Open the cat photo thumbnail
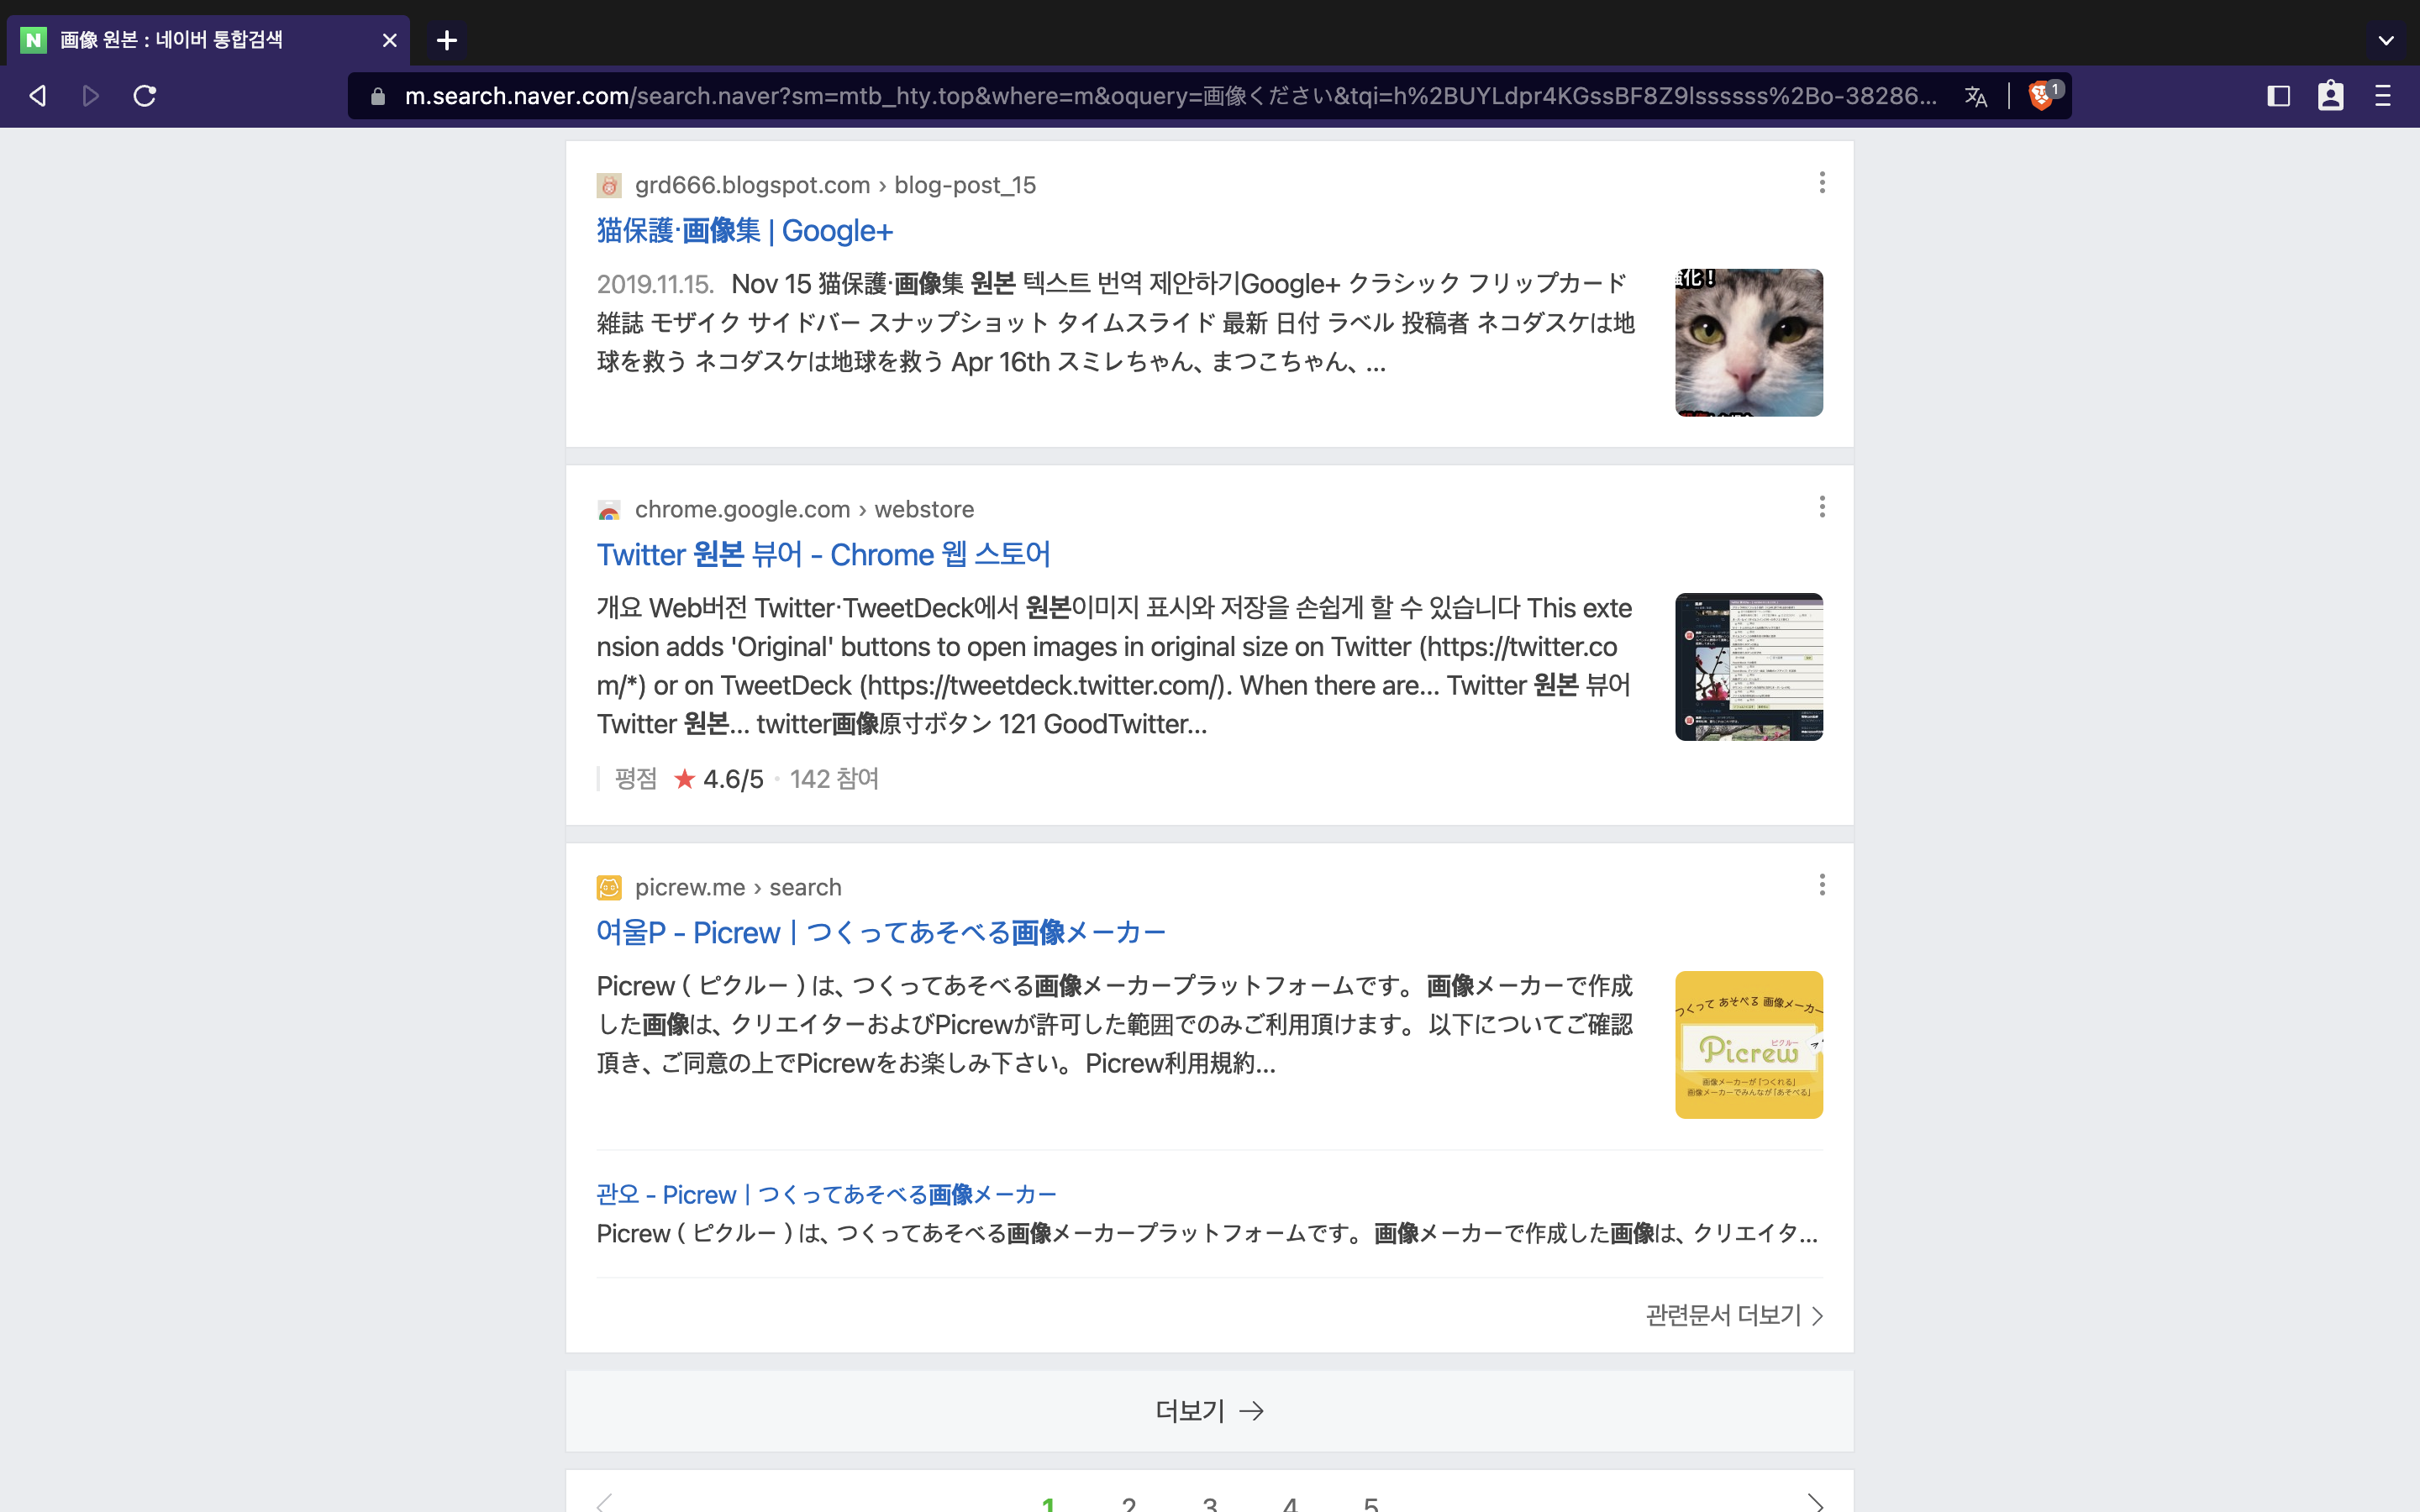 tap(1749, 343)
